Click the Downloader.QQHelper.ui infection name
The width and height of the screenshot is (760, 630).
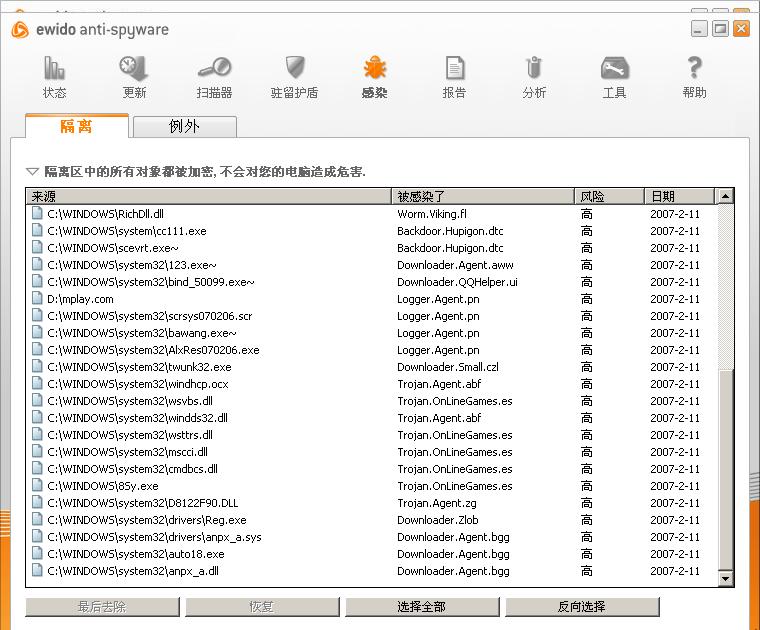point(457,282)
